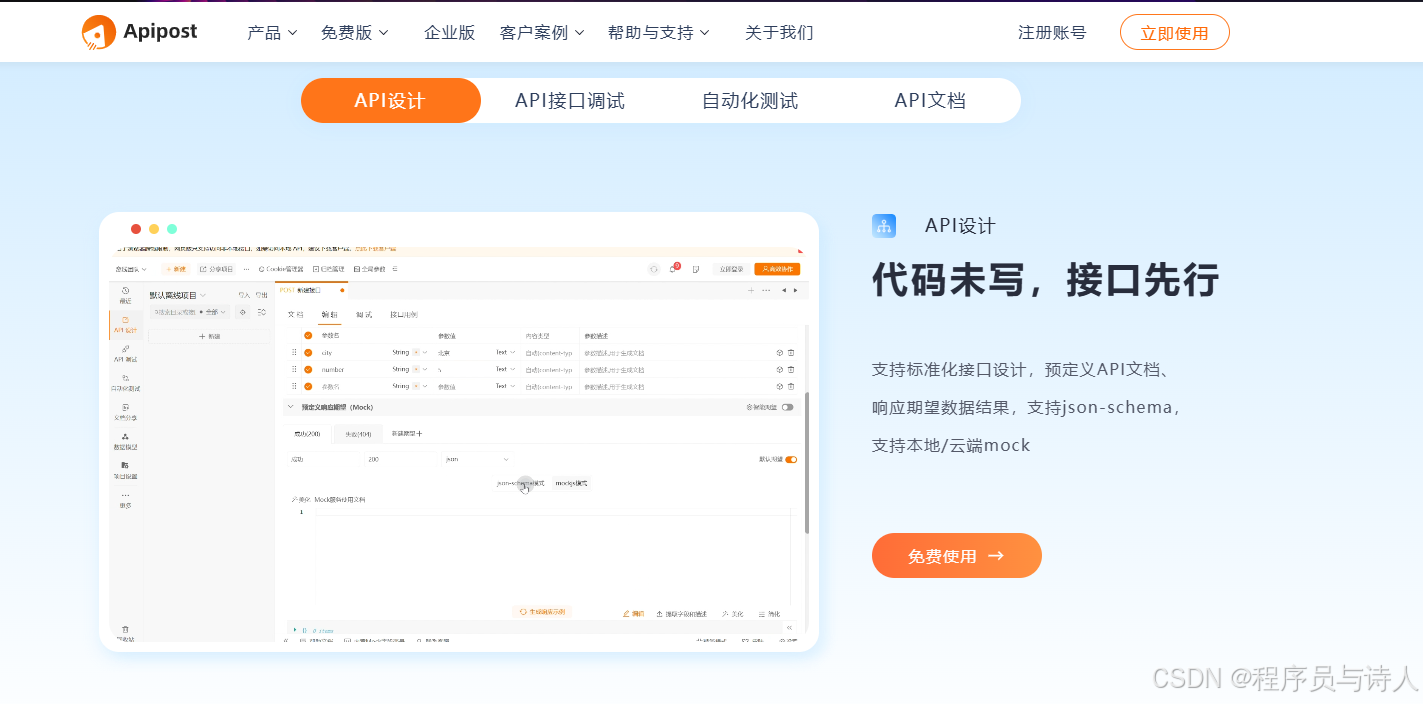Image resolution: width=1423 pixels, height=704 pixels.
Task: Click the blue API设计 feature icon
Action: tap(884, 226)
